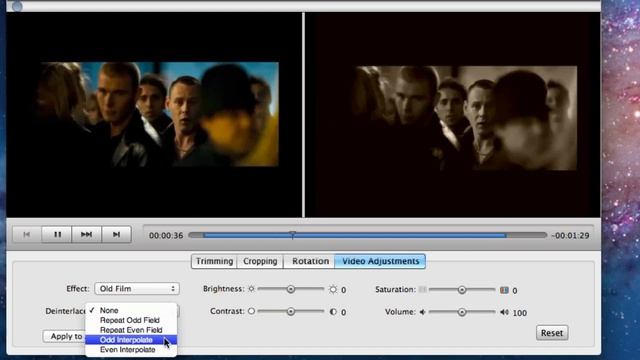Select Repeat Odd Field option
The width and height of the screenshot is (640, 360).
pos(131,320)
